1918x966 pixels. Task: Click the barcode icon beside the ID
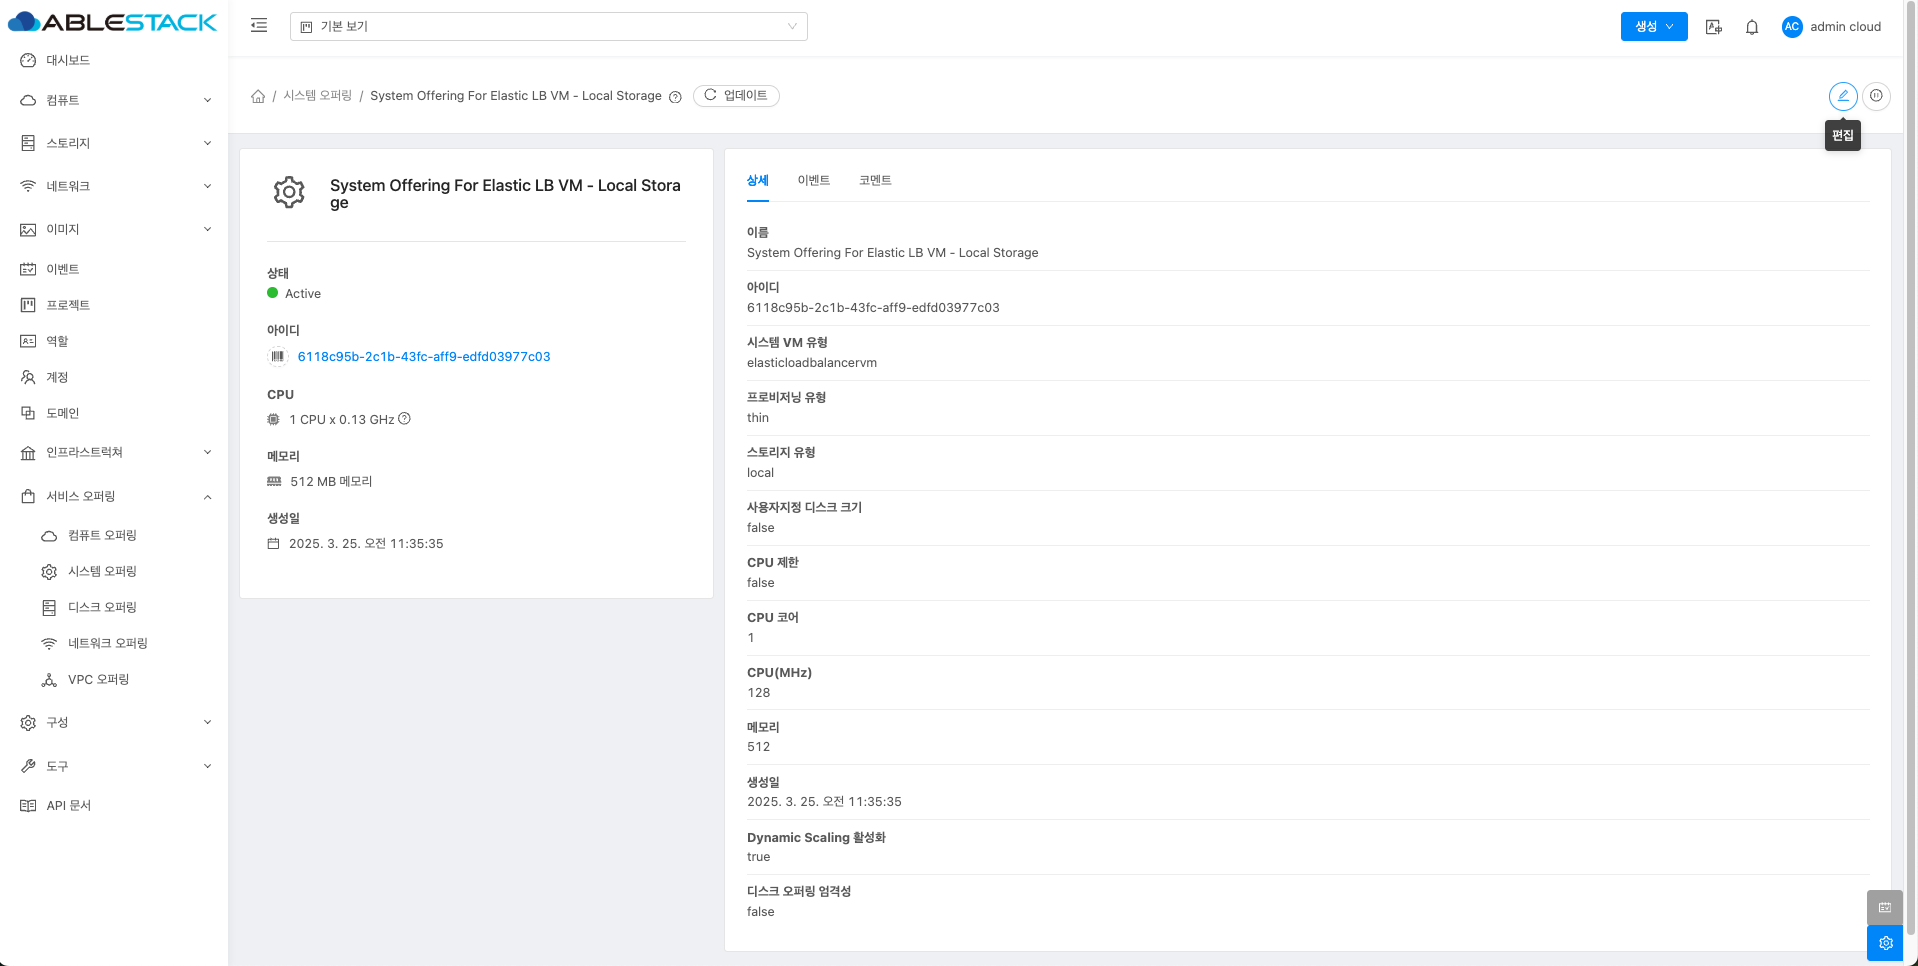coord(278,357)
